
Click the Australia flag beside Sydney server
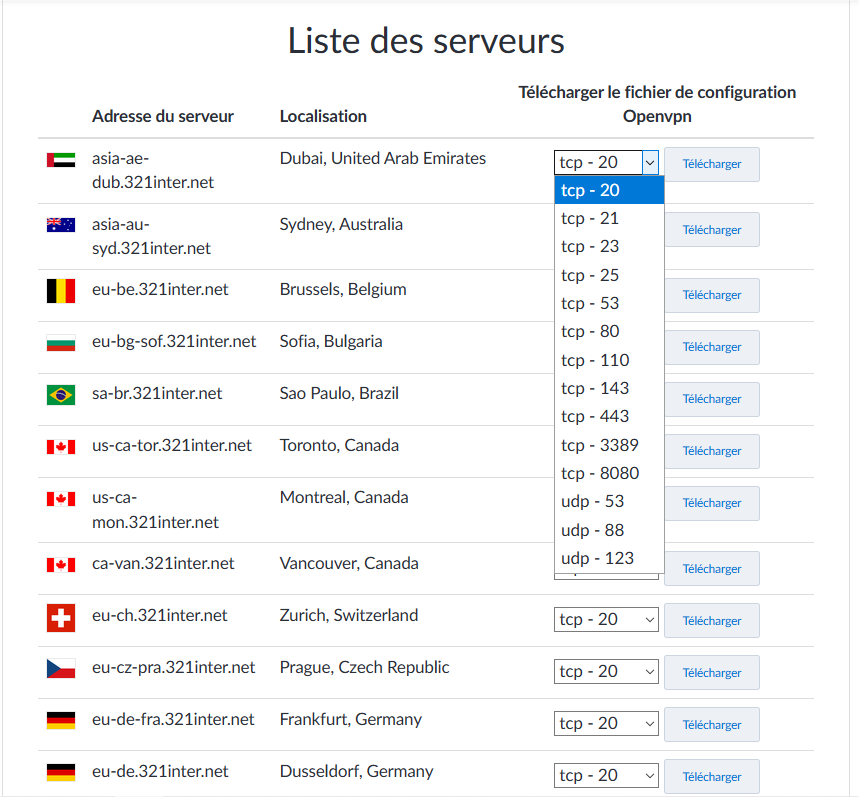(x=60, y=224)
